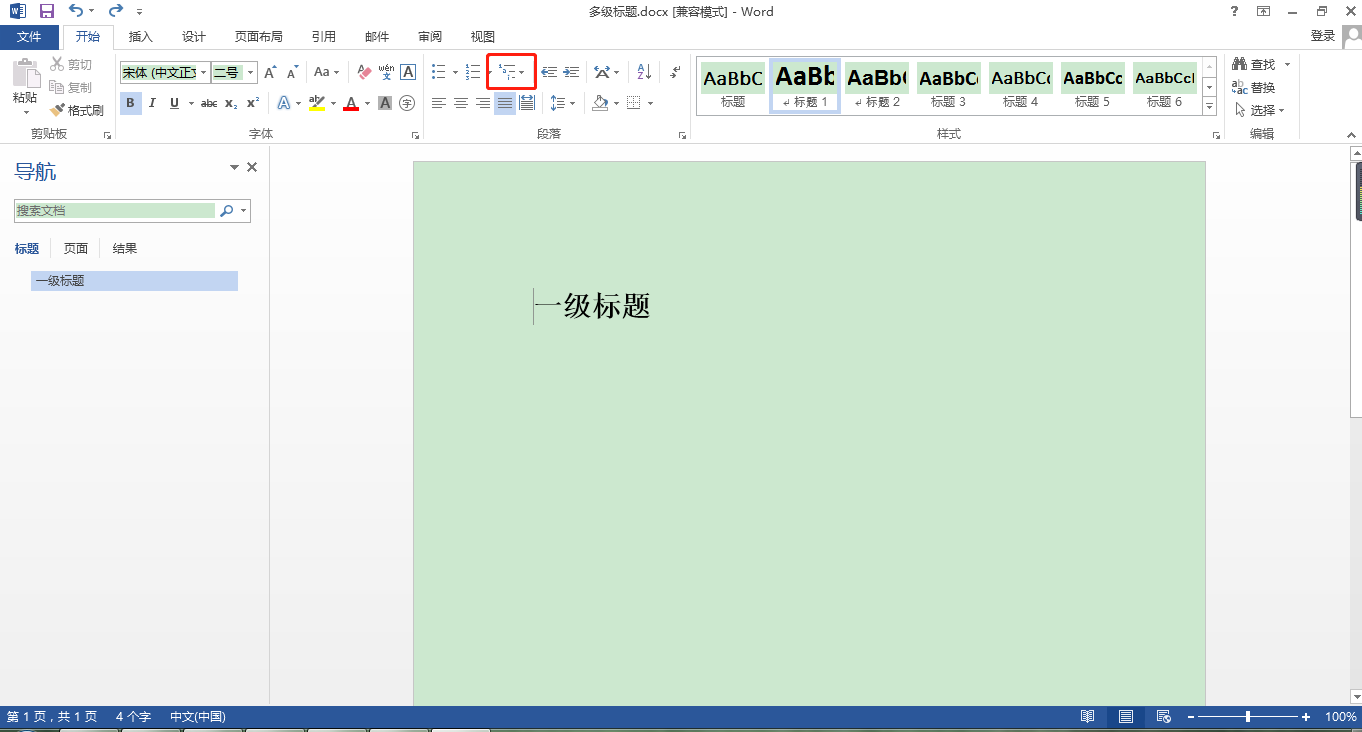1362x732 pixels.
Task: Apply yellow text highlight color
Action: pos(317,103)
